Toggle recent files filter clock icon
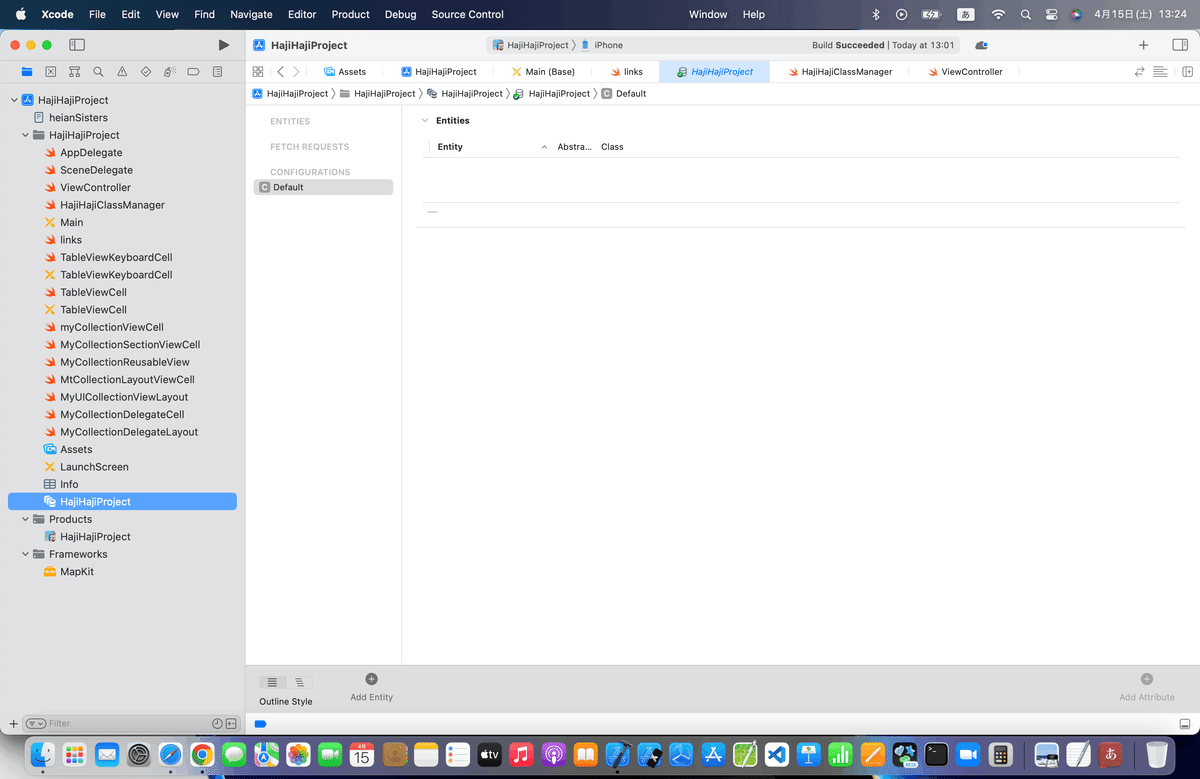1200x779 pixels. (217, 723)
